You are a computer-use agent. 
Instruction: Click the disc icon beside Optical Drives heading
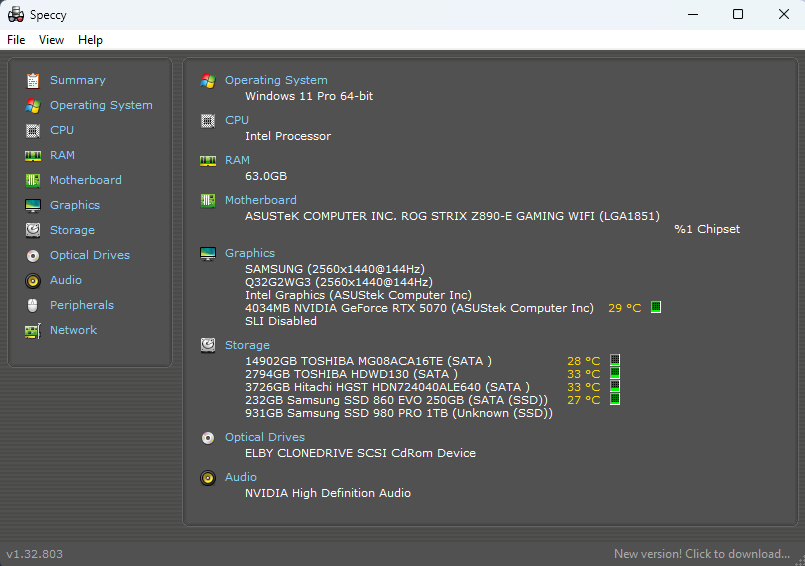pos(208,438)
